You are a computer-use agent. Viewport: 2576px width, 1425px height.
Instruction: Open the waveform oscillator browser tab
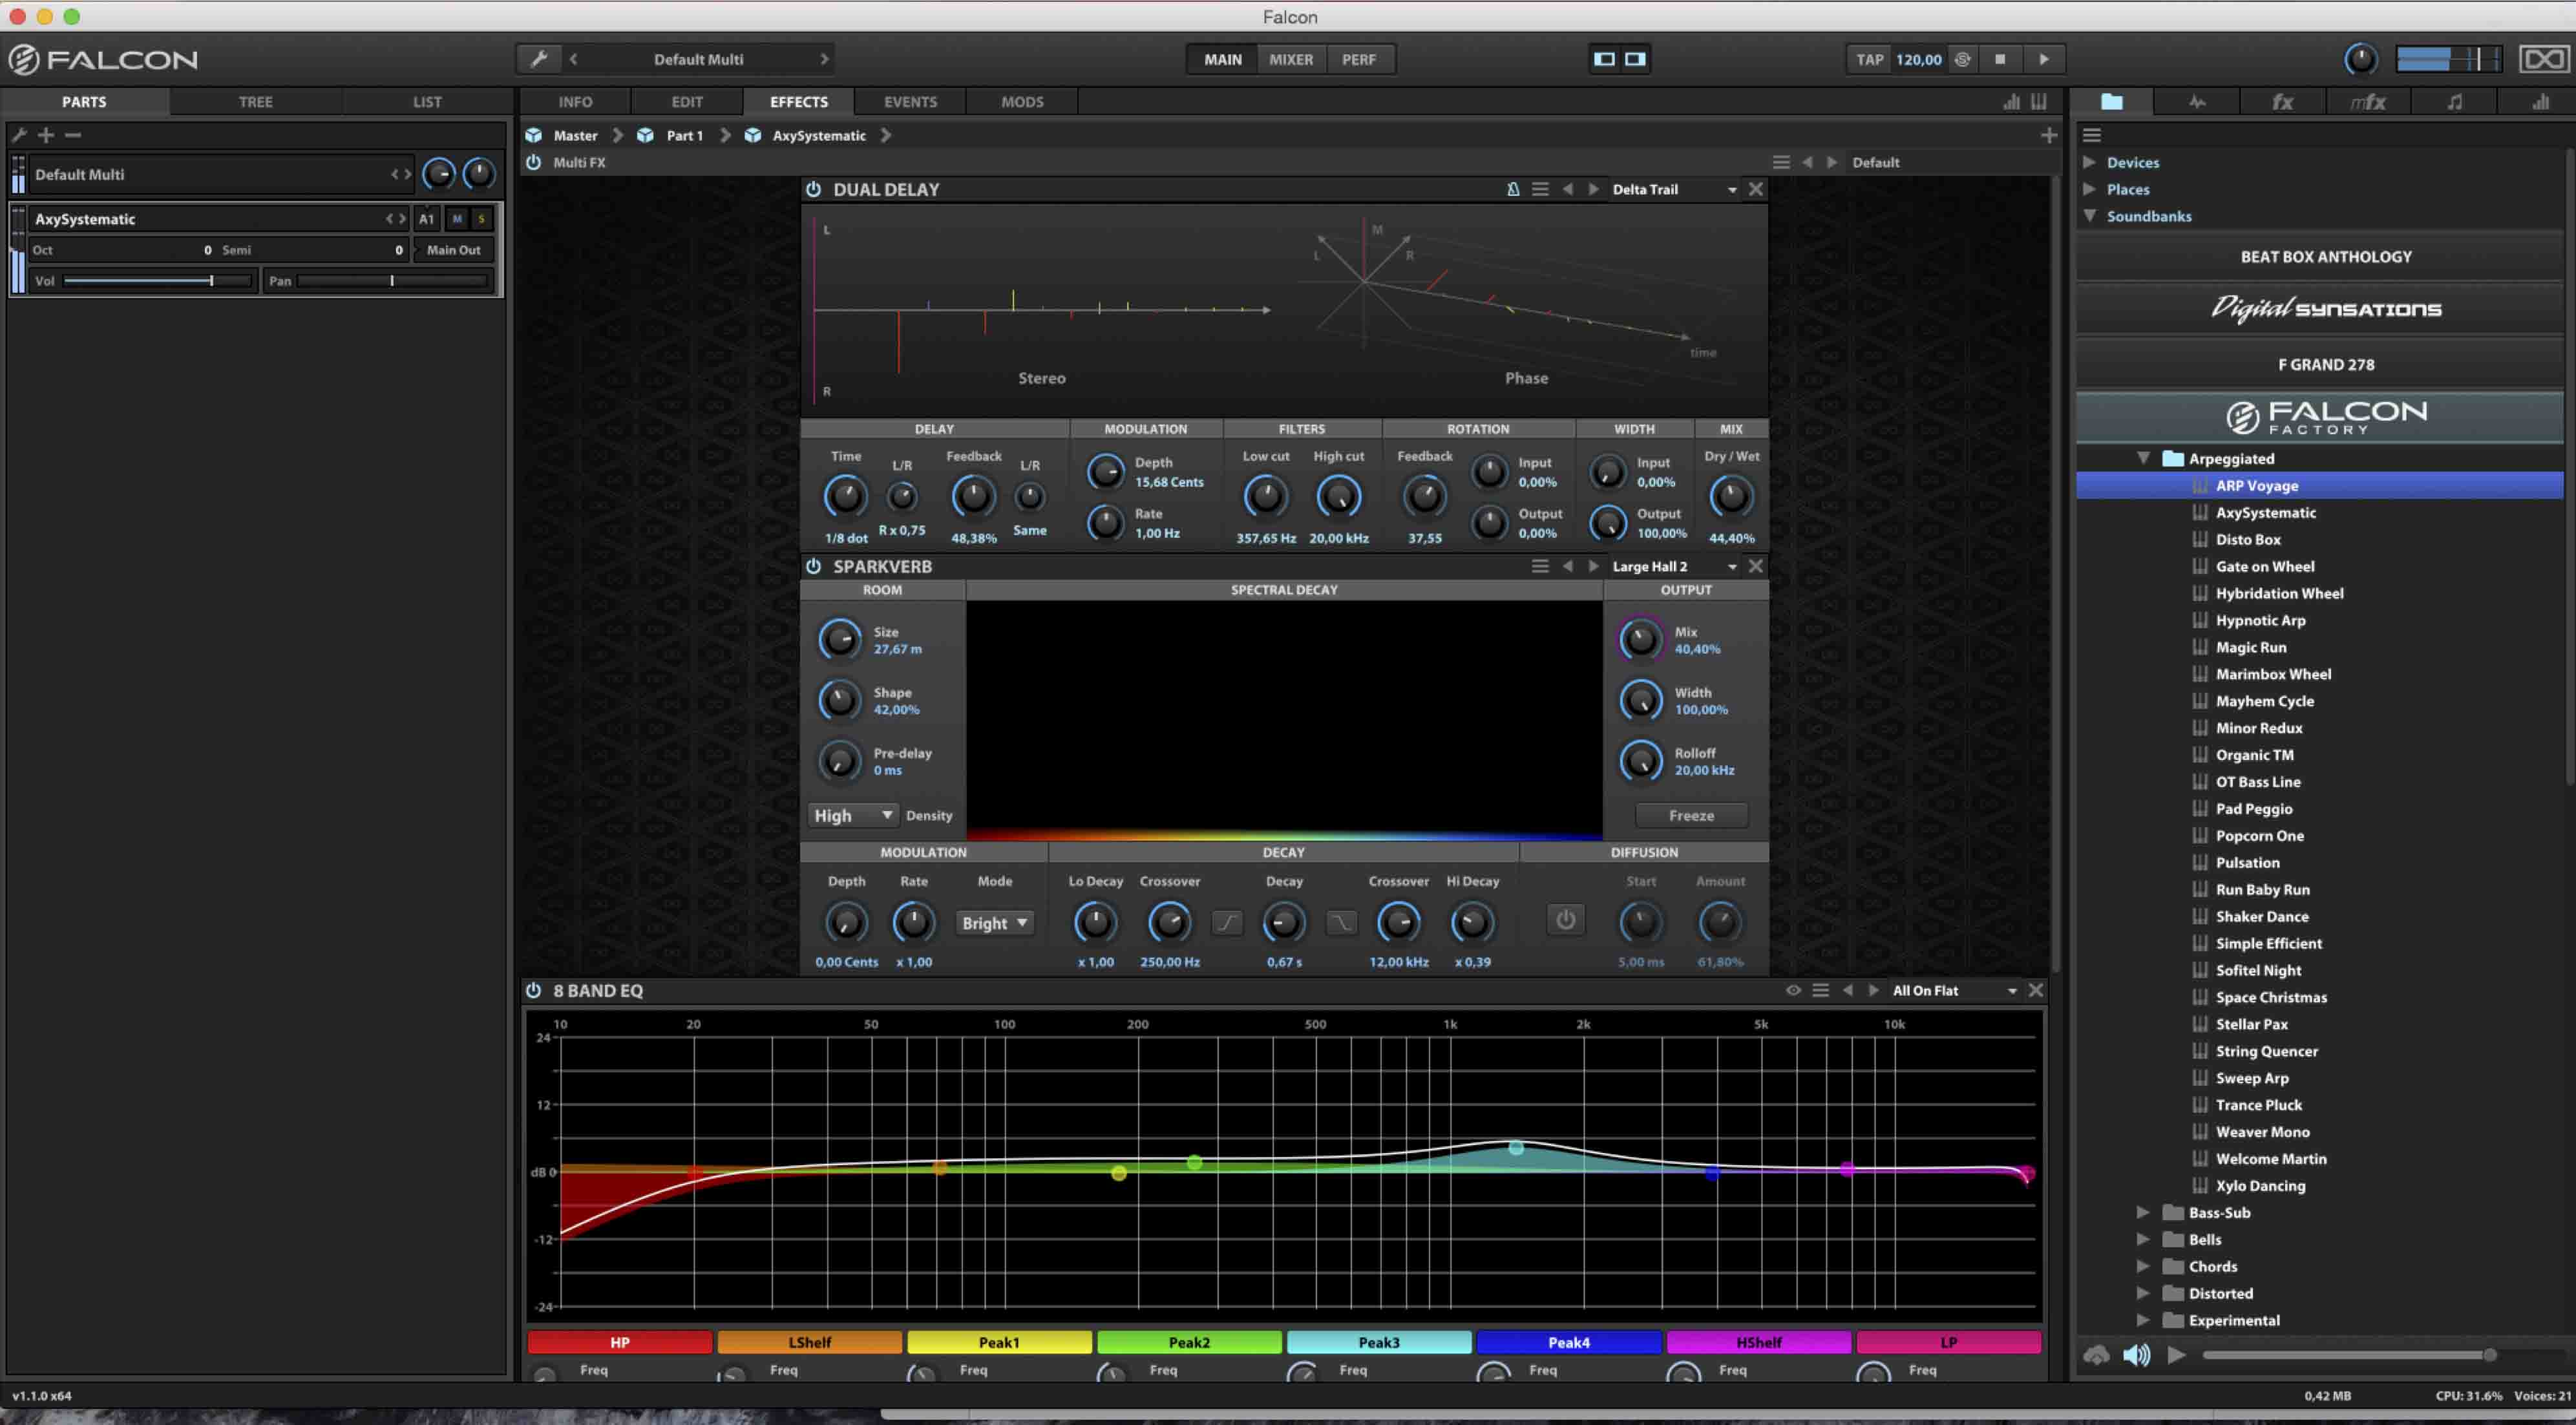(2197, 102)
